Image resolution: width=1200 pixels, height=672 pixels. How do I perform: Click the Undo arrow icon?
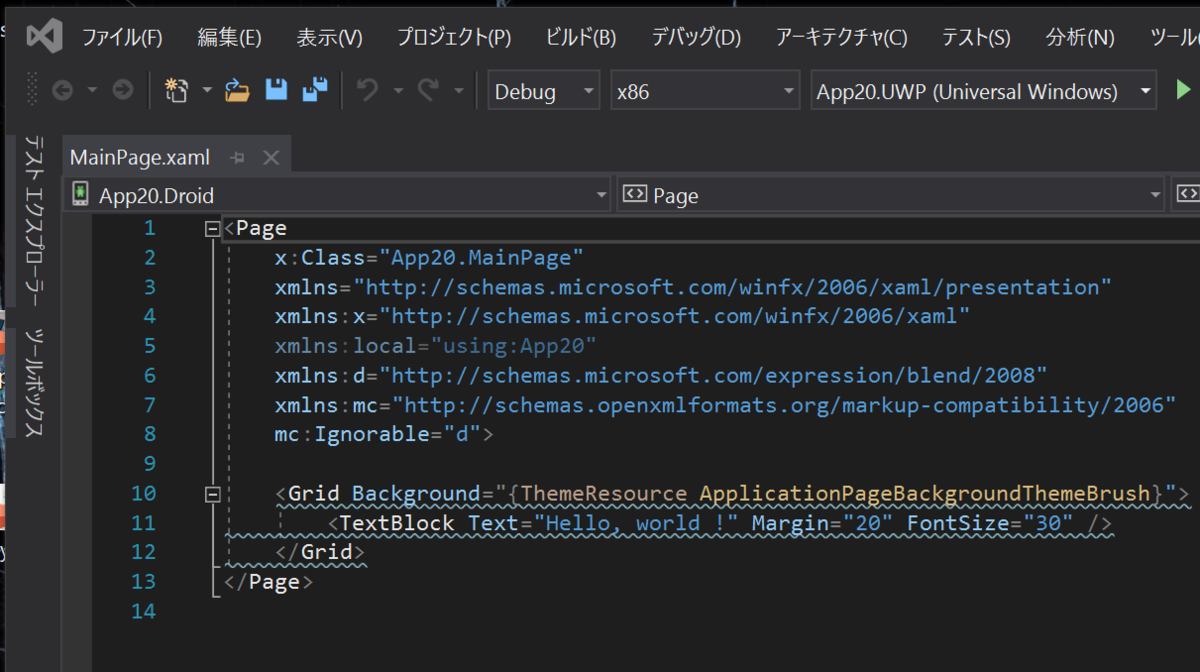[367, 91]
